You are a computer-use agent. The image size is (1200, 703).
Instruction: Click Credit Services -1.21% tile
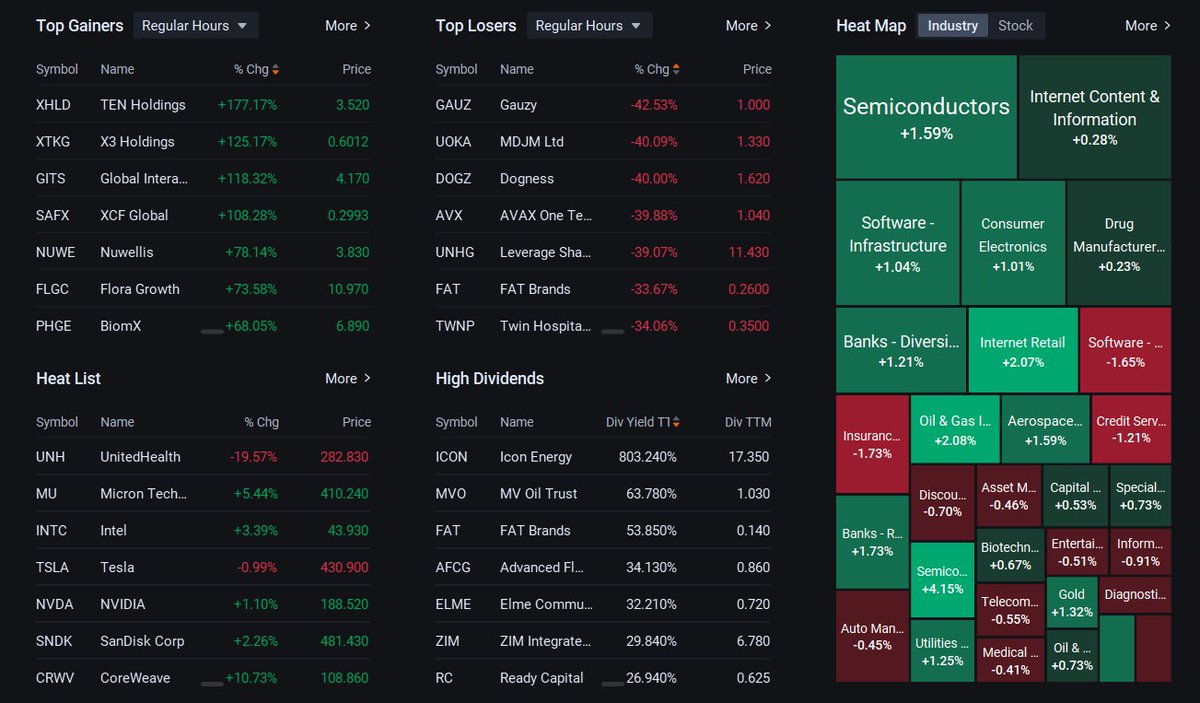(x=1131, y=429)
